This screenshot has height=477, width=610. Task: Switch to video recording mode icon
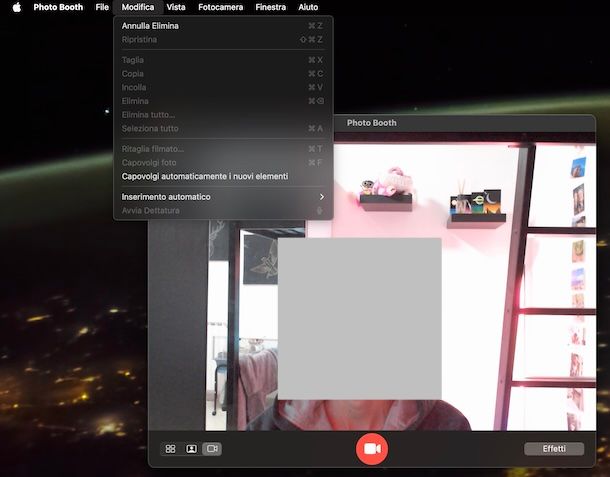point(212,449)
